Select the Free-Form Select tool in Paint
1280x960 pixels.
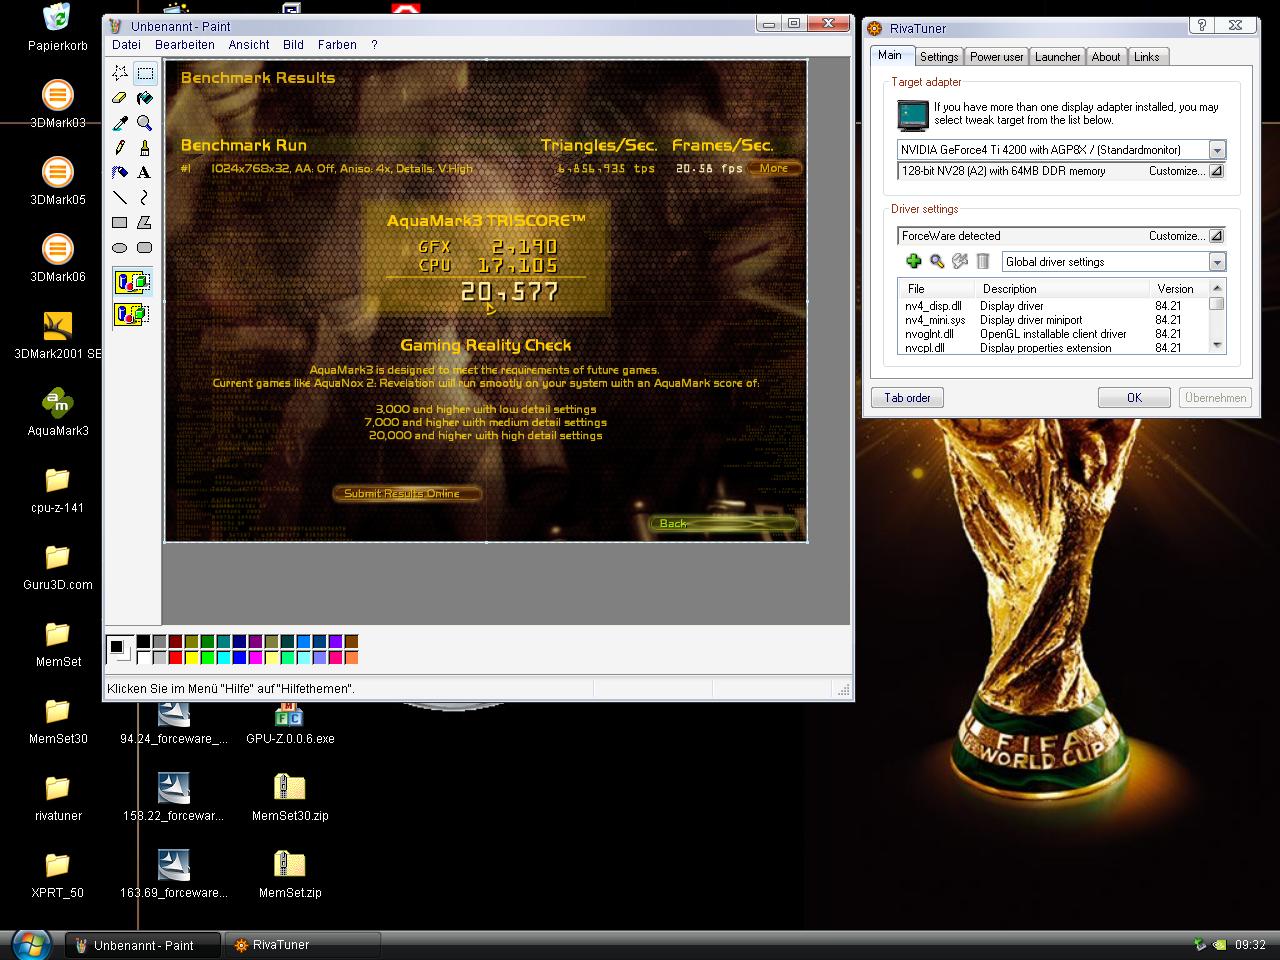point(120,73)
